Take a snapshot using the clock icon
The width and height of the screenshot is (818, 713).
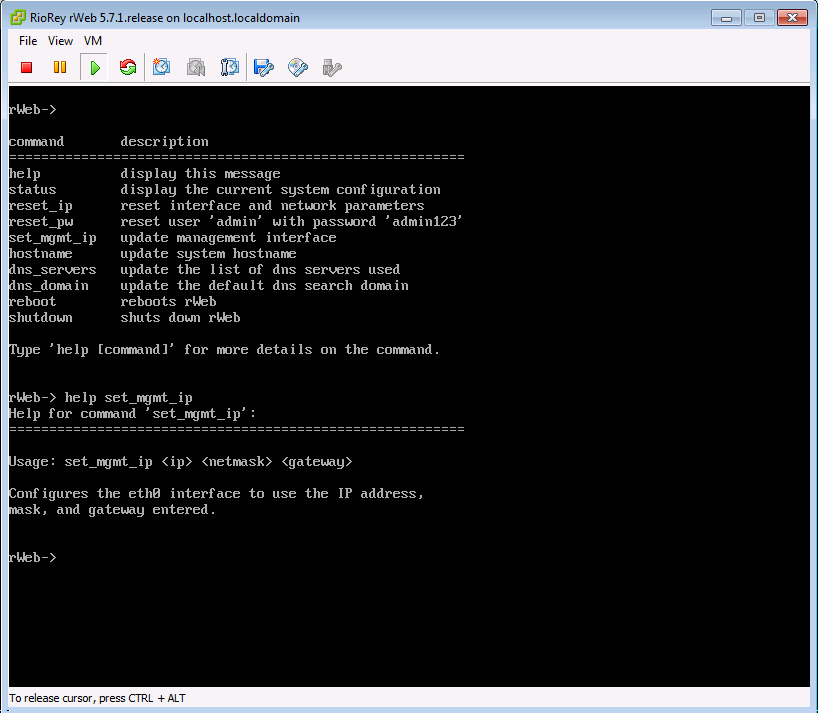[x=161, y=67]
